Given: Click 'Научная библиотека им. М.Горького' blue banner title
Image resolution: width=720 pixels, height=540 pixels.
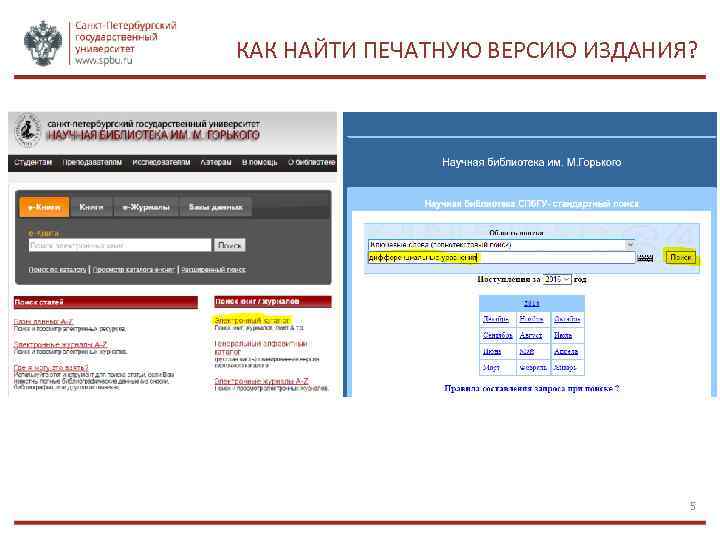Looking at the screenshot, I should click(531, 163).
